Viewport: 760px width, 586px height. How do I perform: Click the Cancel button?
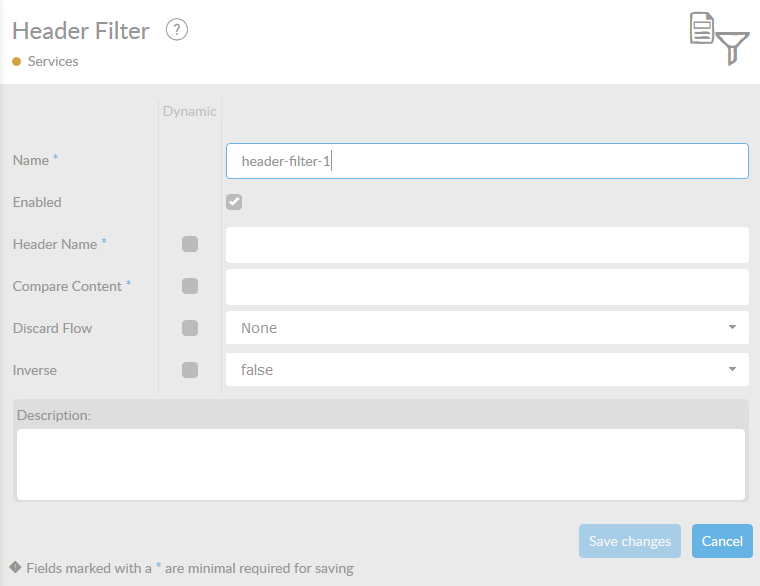point(722,541)
